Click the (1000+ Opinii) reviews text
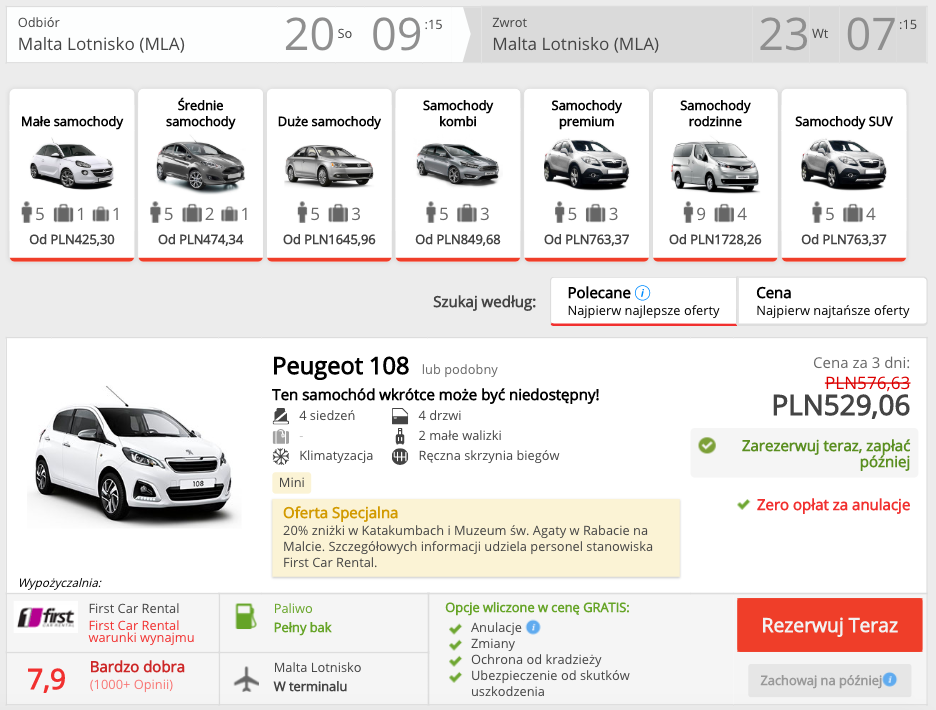 [x=131, y=684]
